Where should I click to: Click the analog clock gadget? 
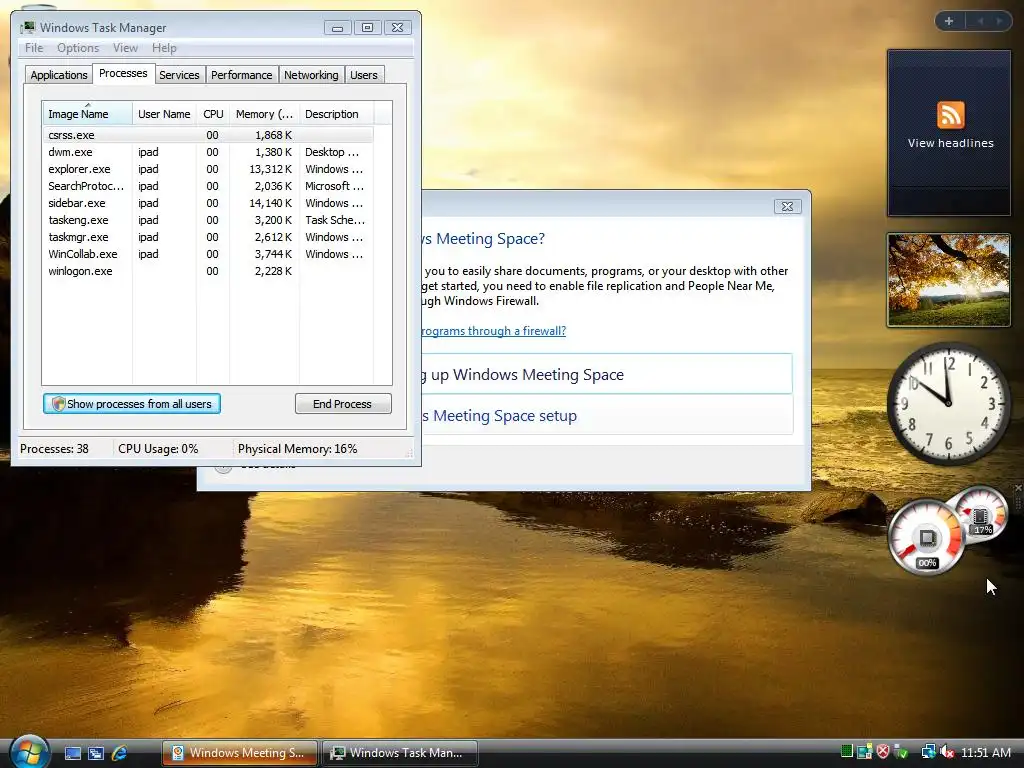coord(949,402)
